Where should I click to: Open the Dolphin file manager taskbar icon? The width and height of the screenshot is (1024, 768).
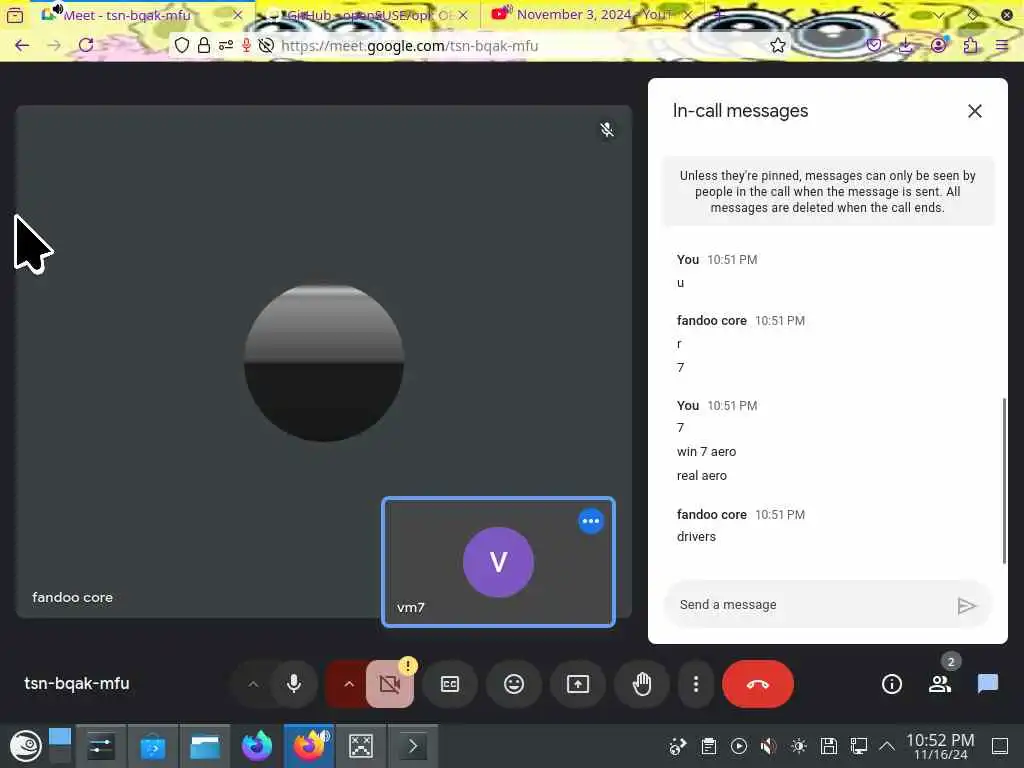204,746
